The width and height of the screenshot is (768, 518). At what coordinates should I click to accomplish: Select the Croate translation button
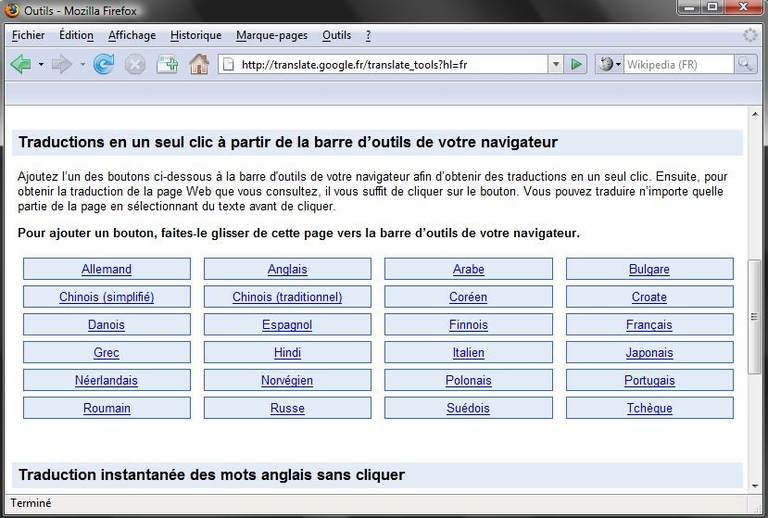coord(649,297)
